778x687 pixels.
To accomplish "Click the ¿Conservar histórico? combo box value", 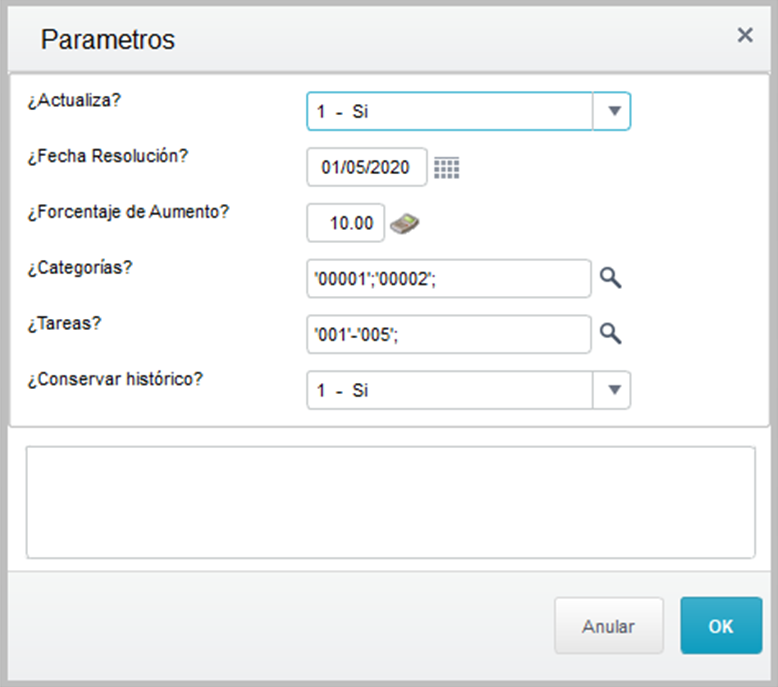I will point(449,390).
